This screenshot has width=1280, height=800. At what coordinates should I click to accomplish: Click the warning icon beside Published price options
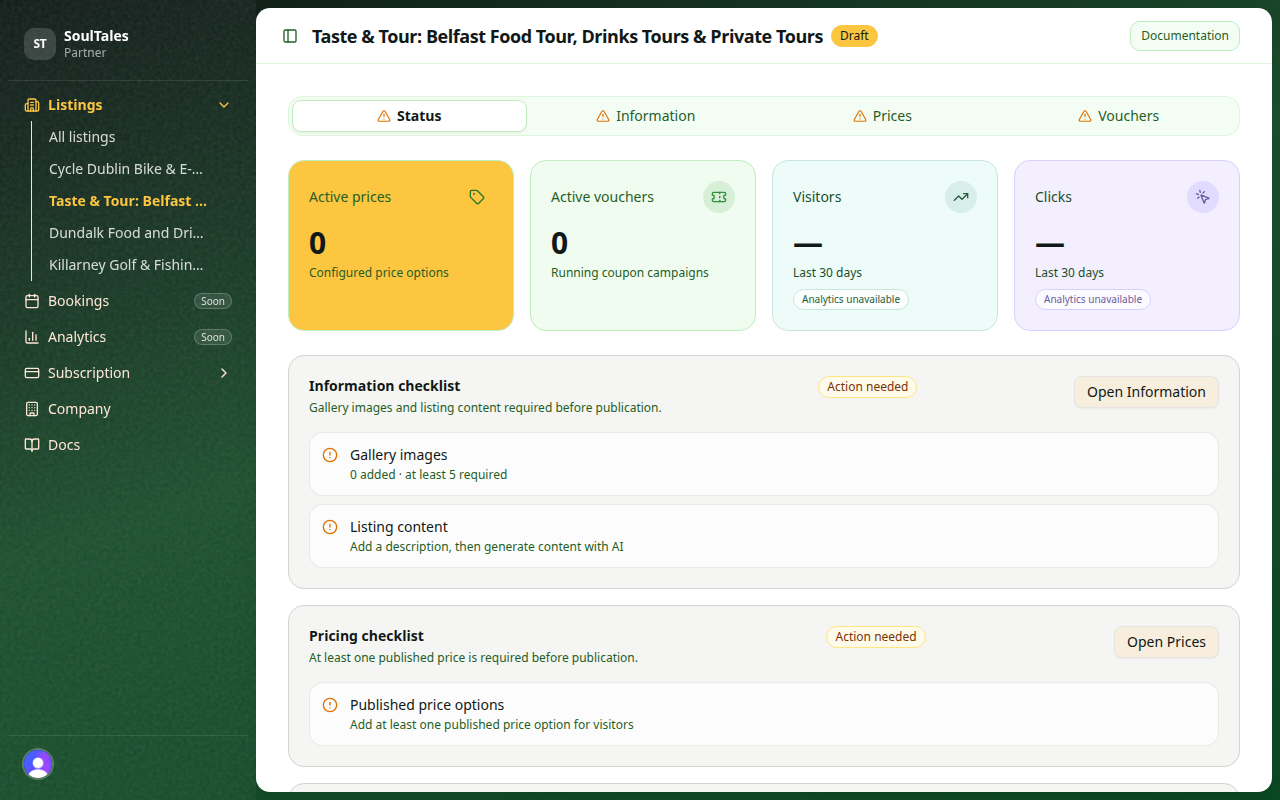coord(330,705)
